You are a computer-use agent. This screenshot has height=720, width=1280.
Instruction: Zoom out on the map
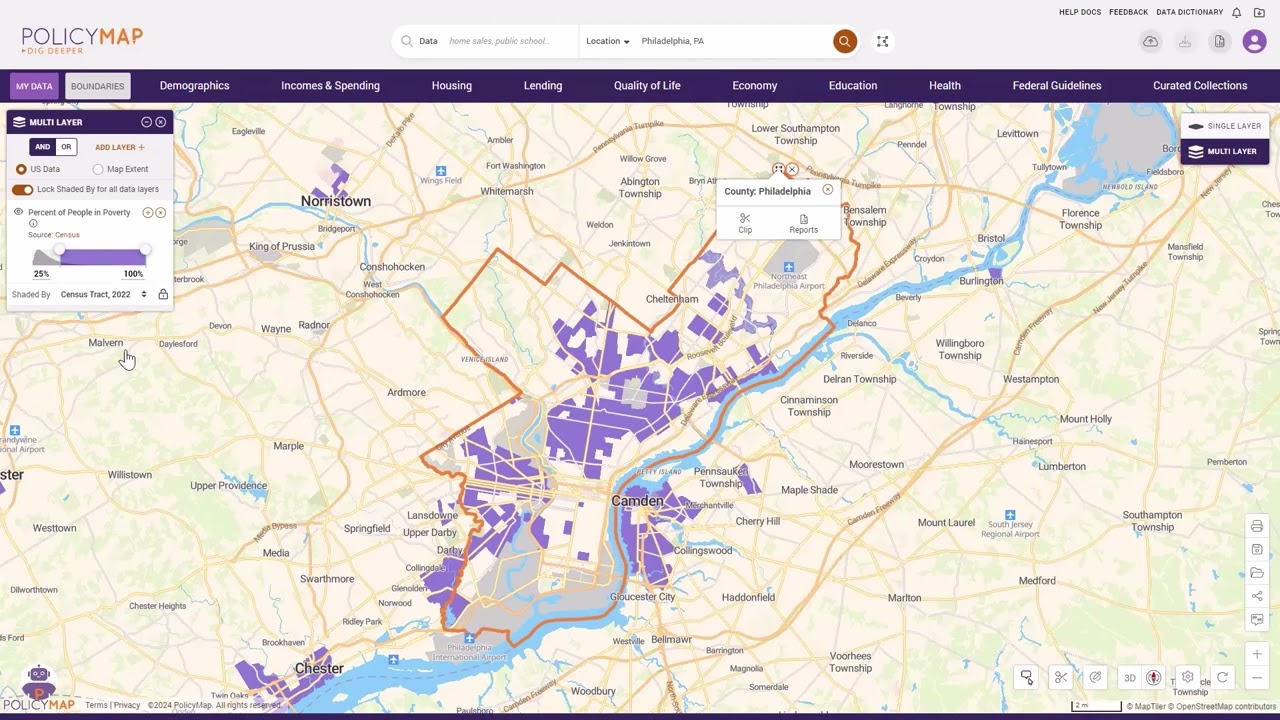click(x=1257, y=678)
